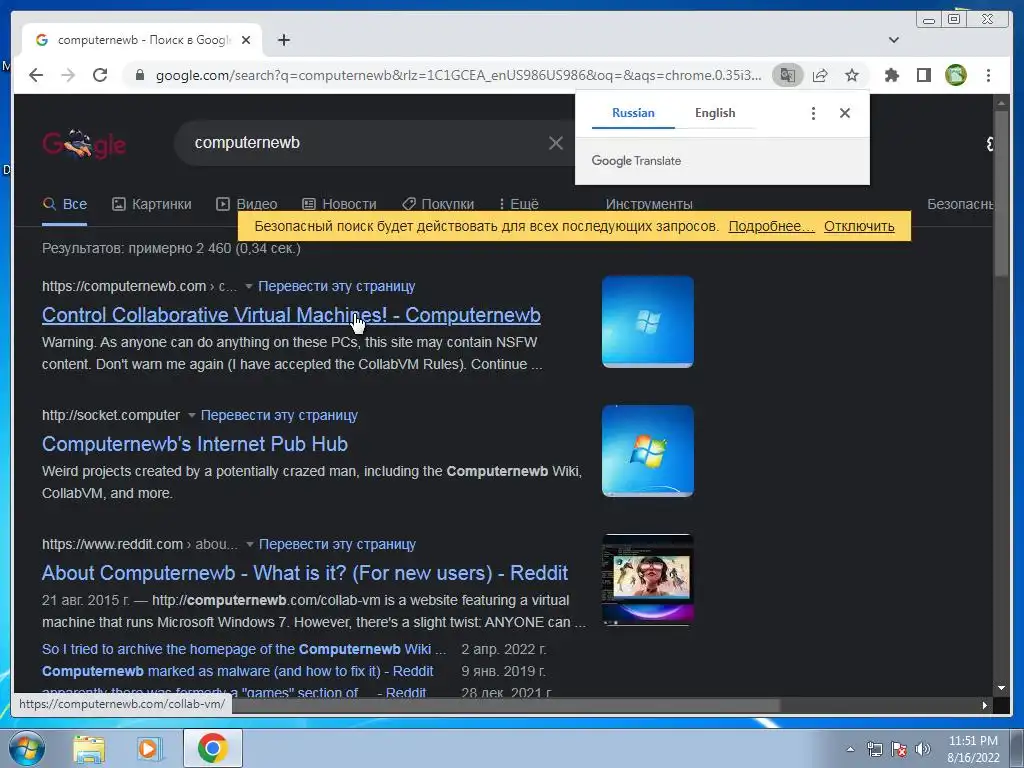Click the Подробнее link in the yellow banner
Viewport: 1024px width, 768px height.
coord(771,226)
